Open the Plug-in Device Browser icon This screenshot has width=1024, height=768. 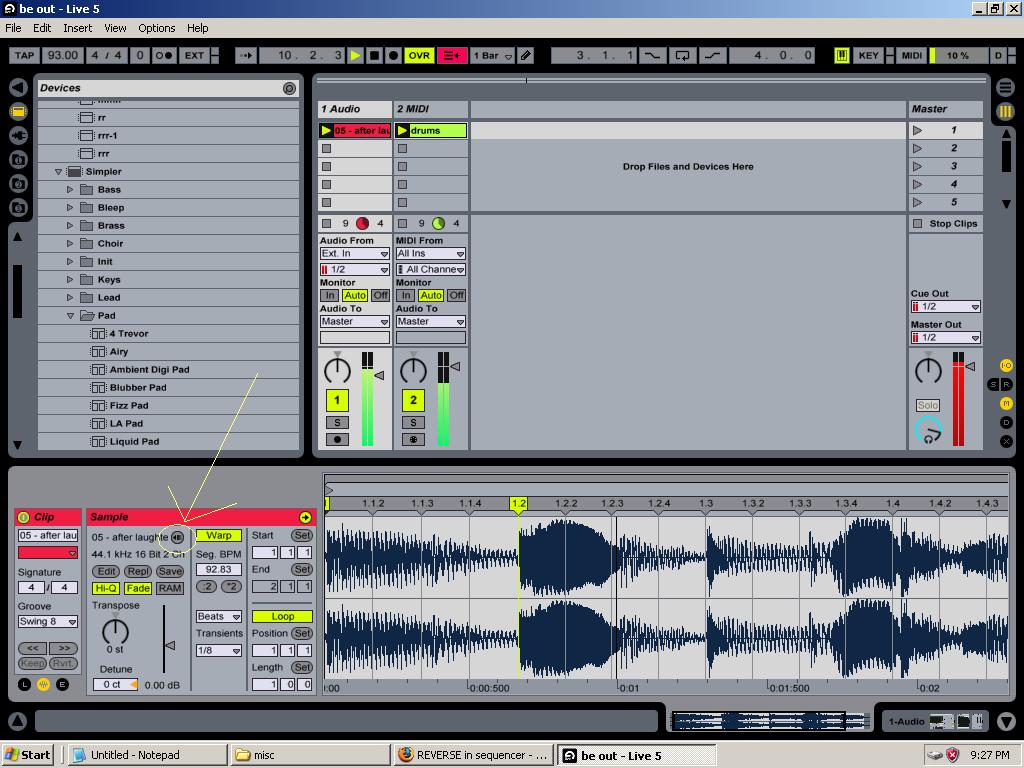tap(18, 136)
